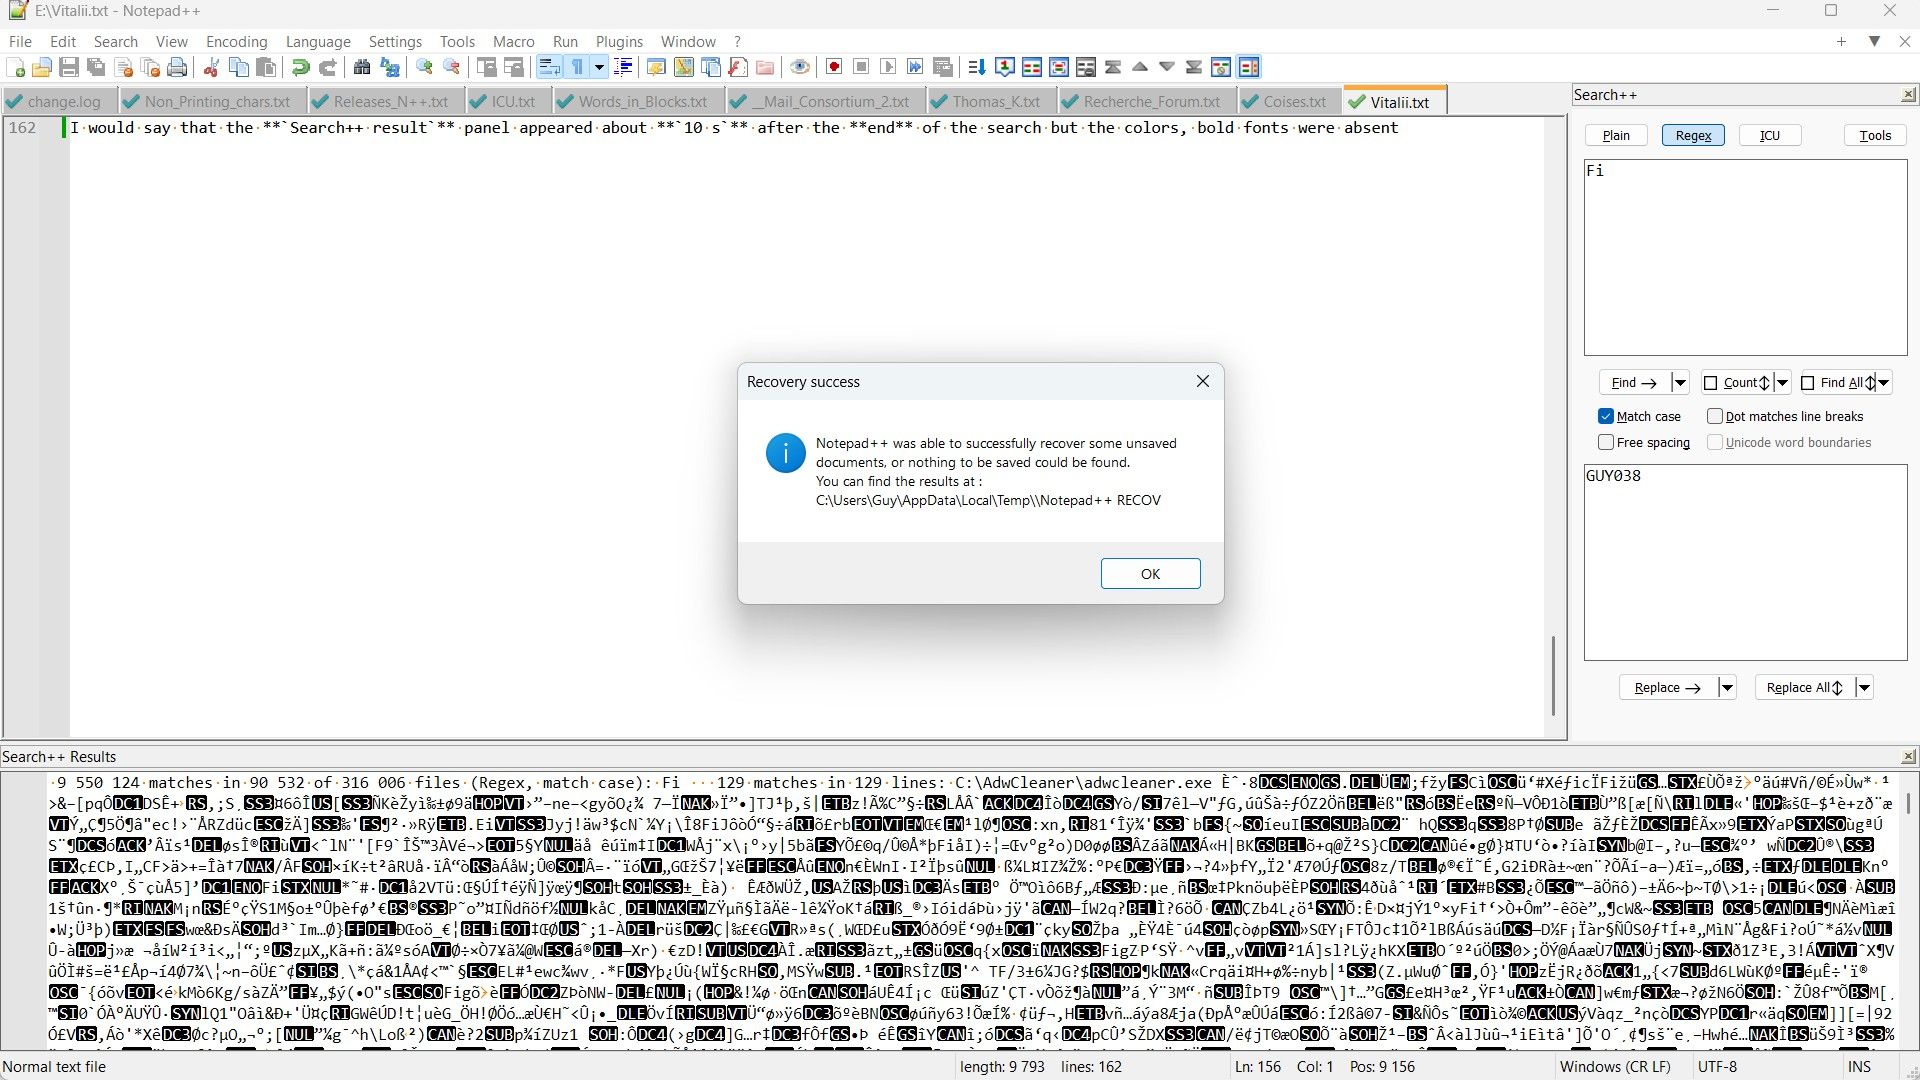Toggle Word Wrap toolbar icon
Image resolution: width=1920 pixels, height=1080 pixels.
(x=549, y=67)
